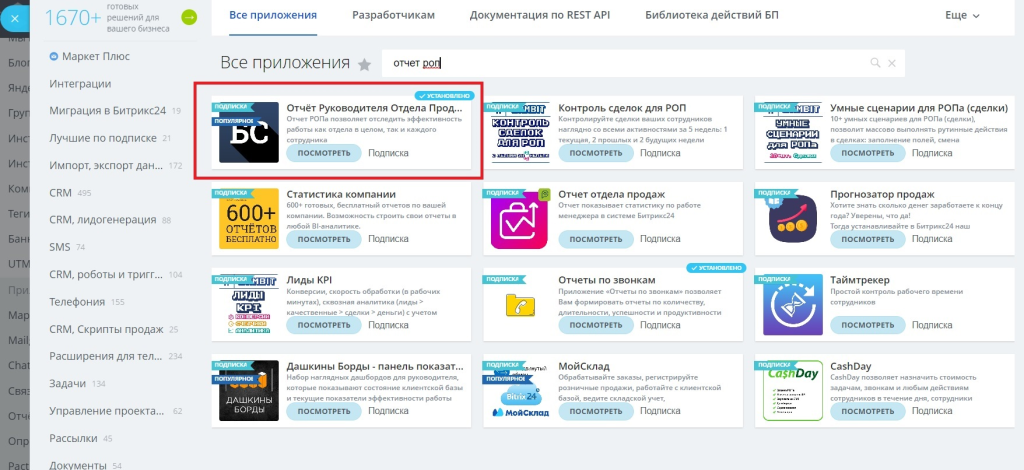Open the yellow folder 'Отчеты по звонкам' icon

(520, 304)
